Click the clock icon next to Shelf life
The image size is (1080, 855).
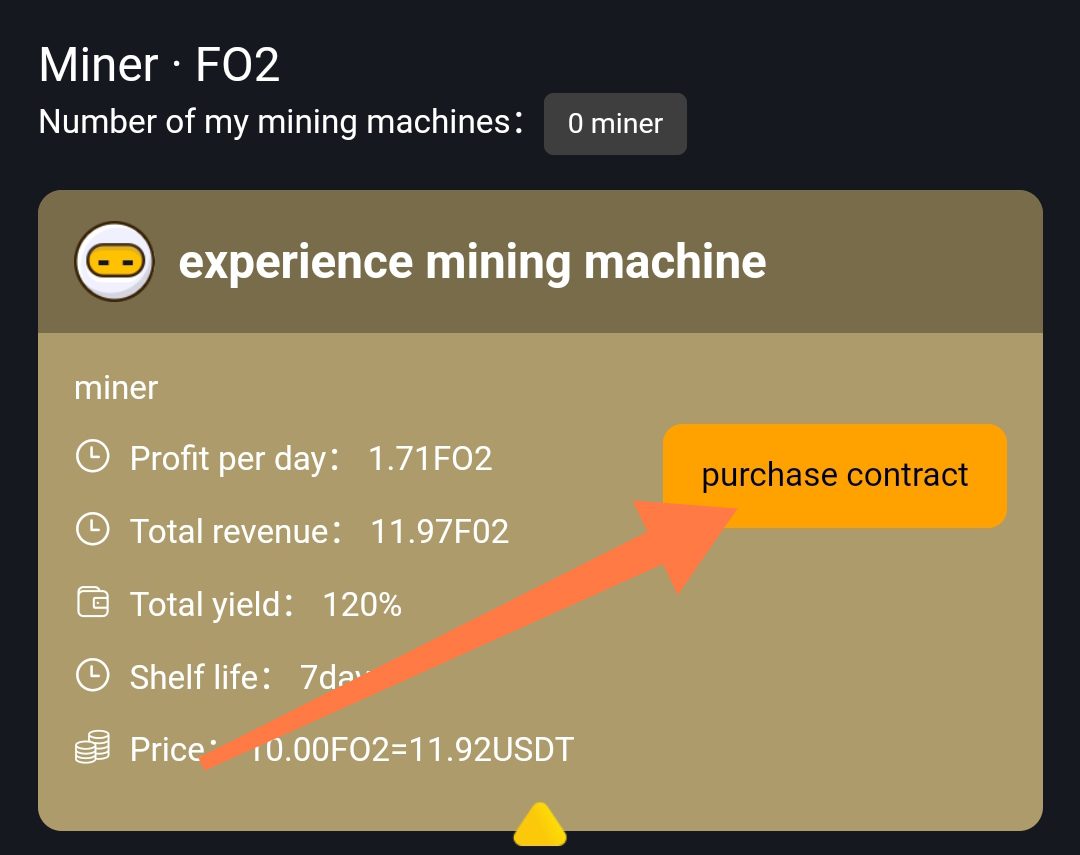(93, 676)
